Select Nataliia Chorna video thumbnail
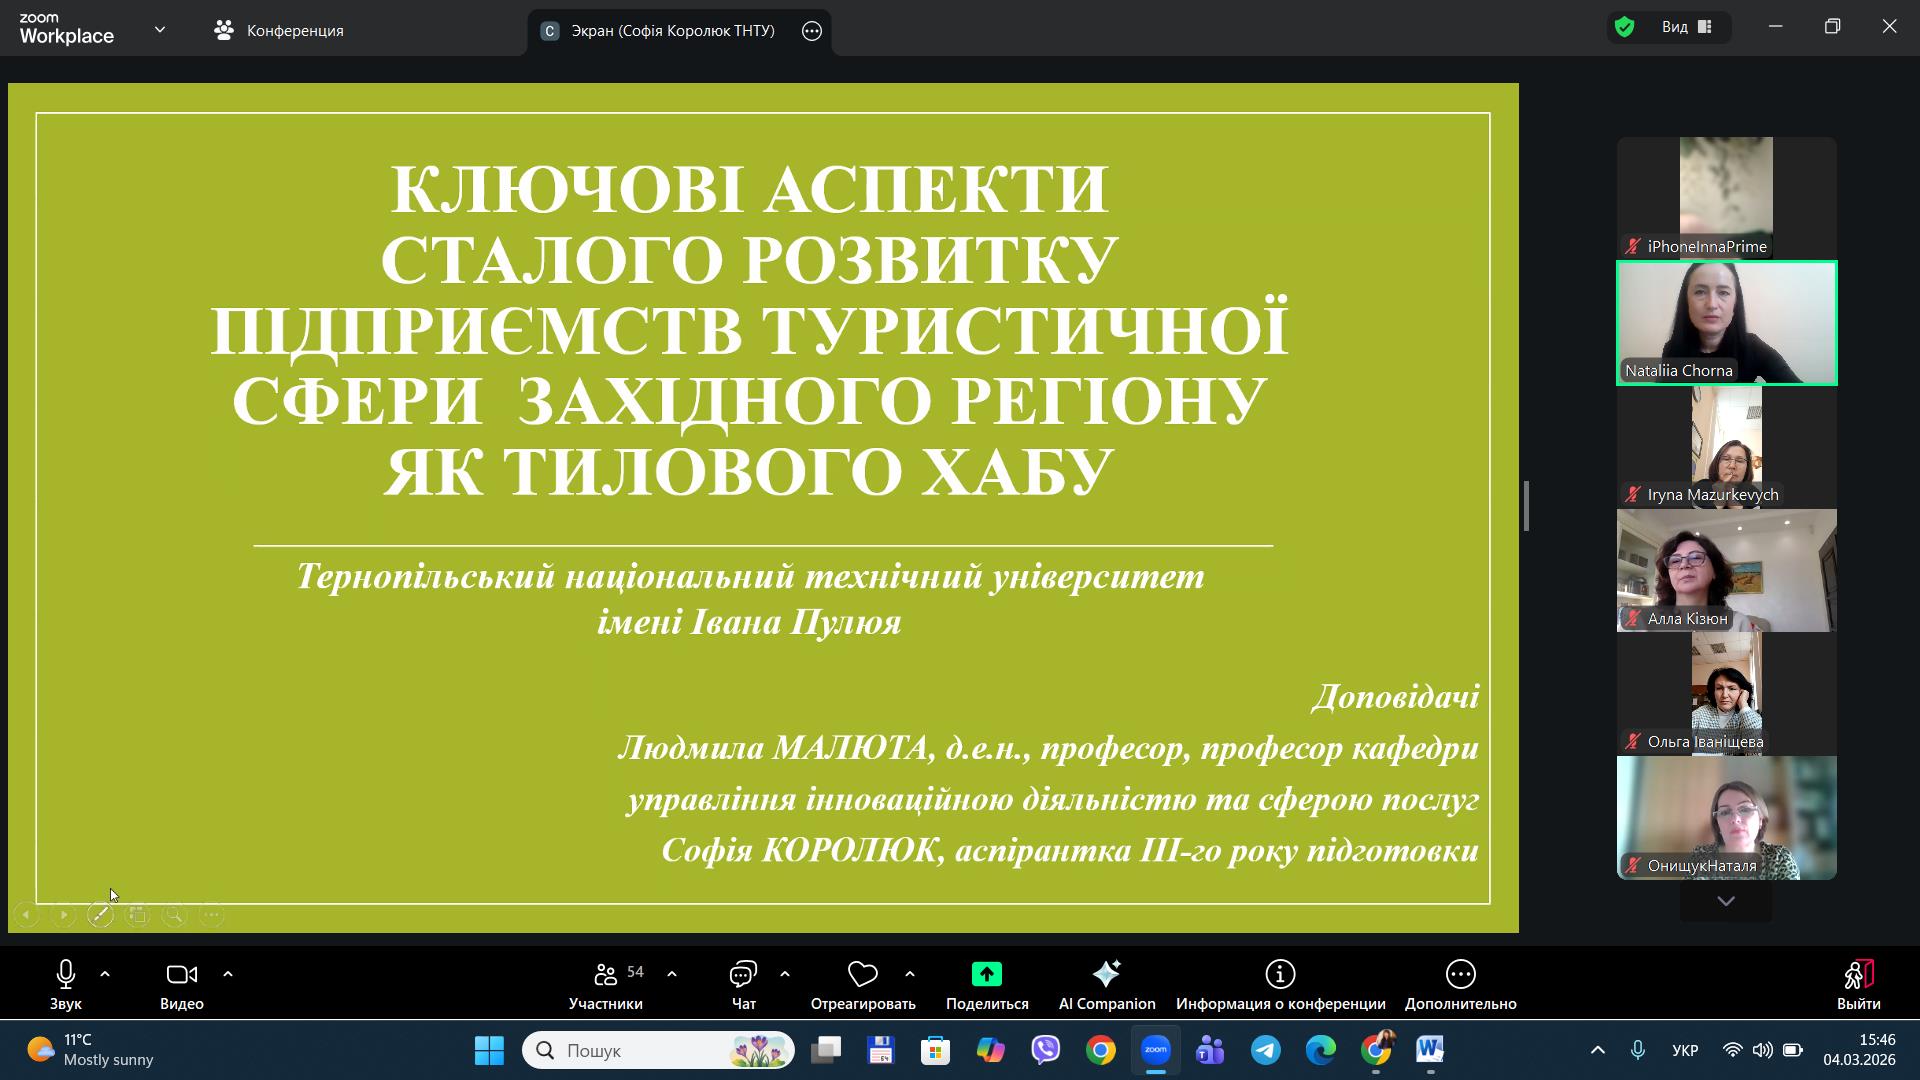Screen dimensions: 1920x1080 (x=1726, y=323)
